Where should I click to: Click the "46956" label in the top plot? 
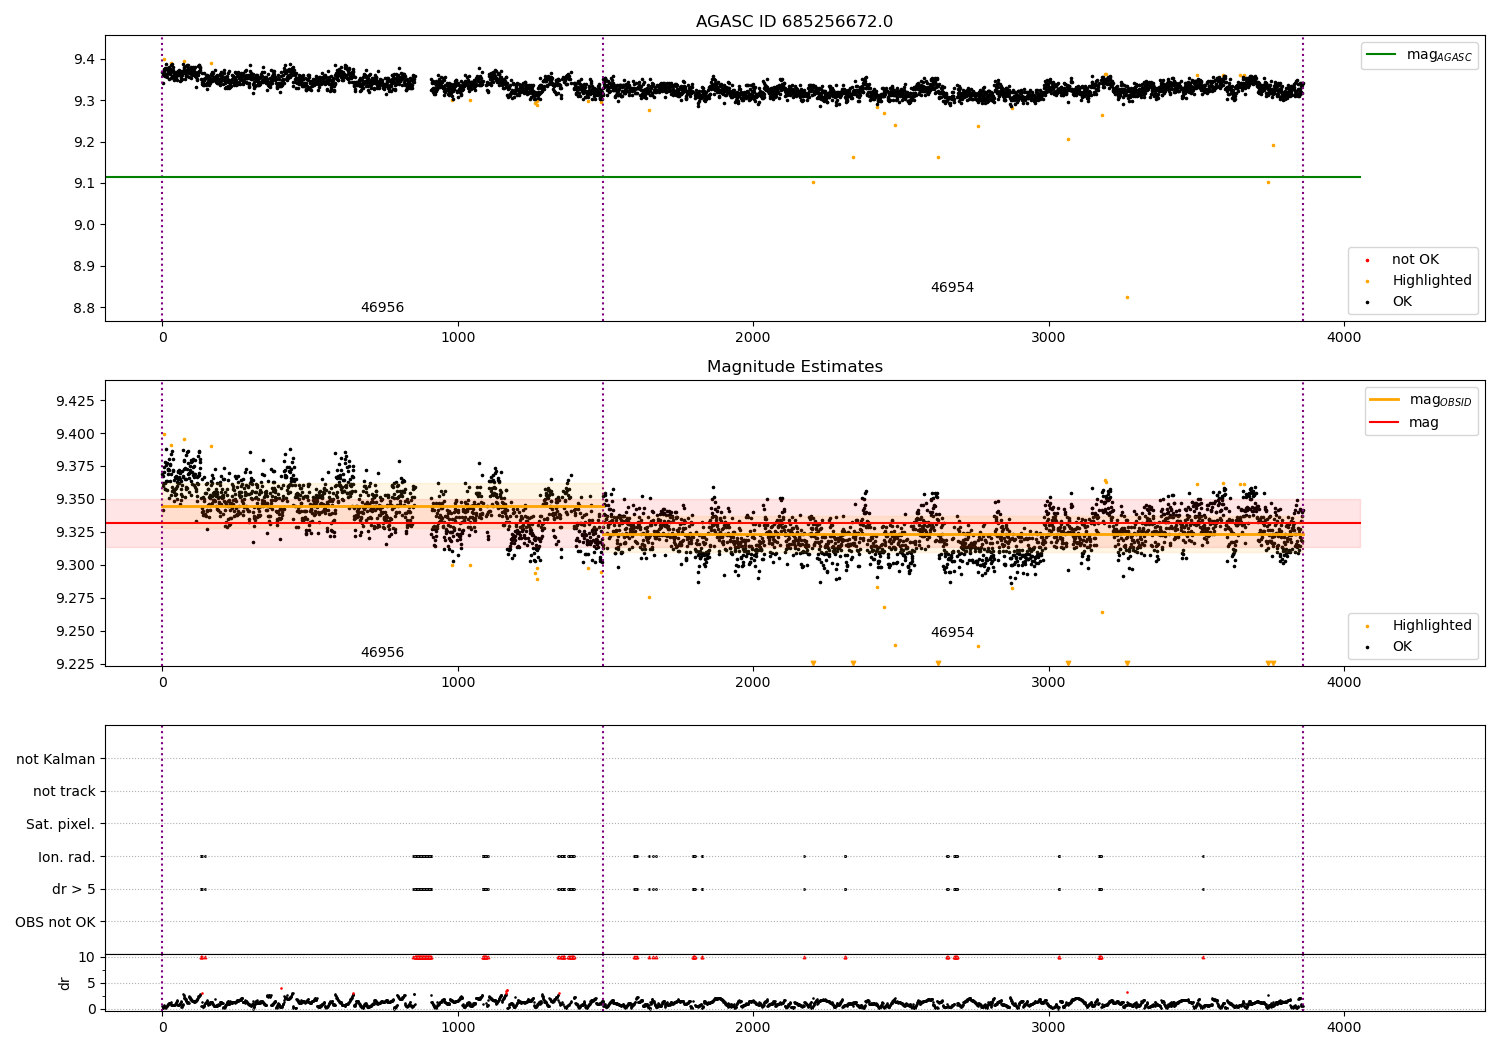[382, 308]
